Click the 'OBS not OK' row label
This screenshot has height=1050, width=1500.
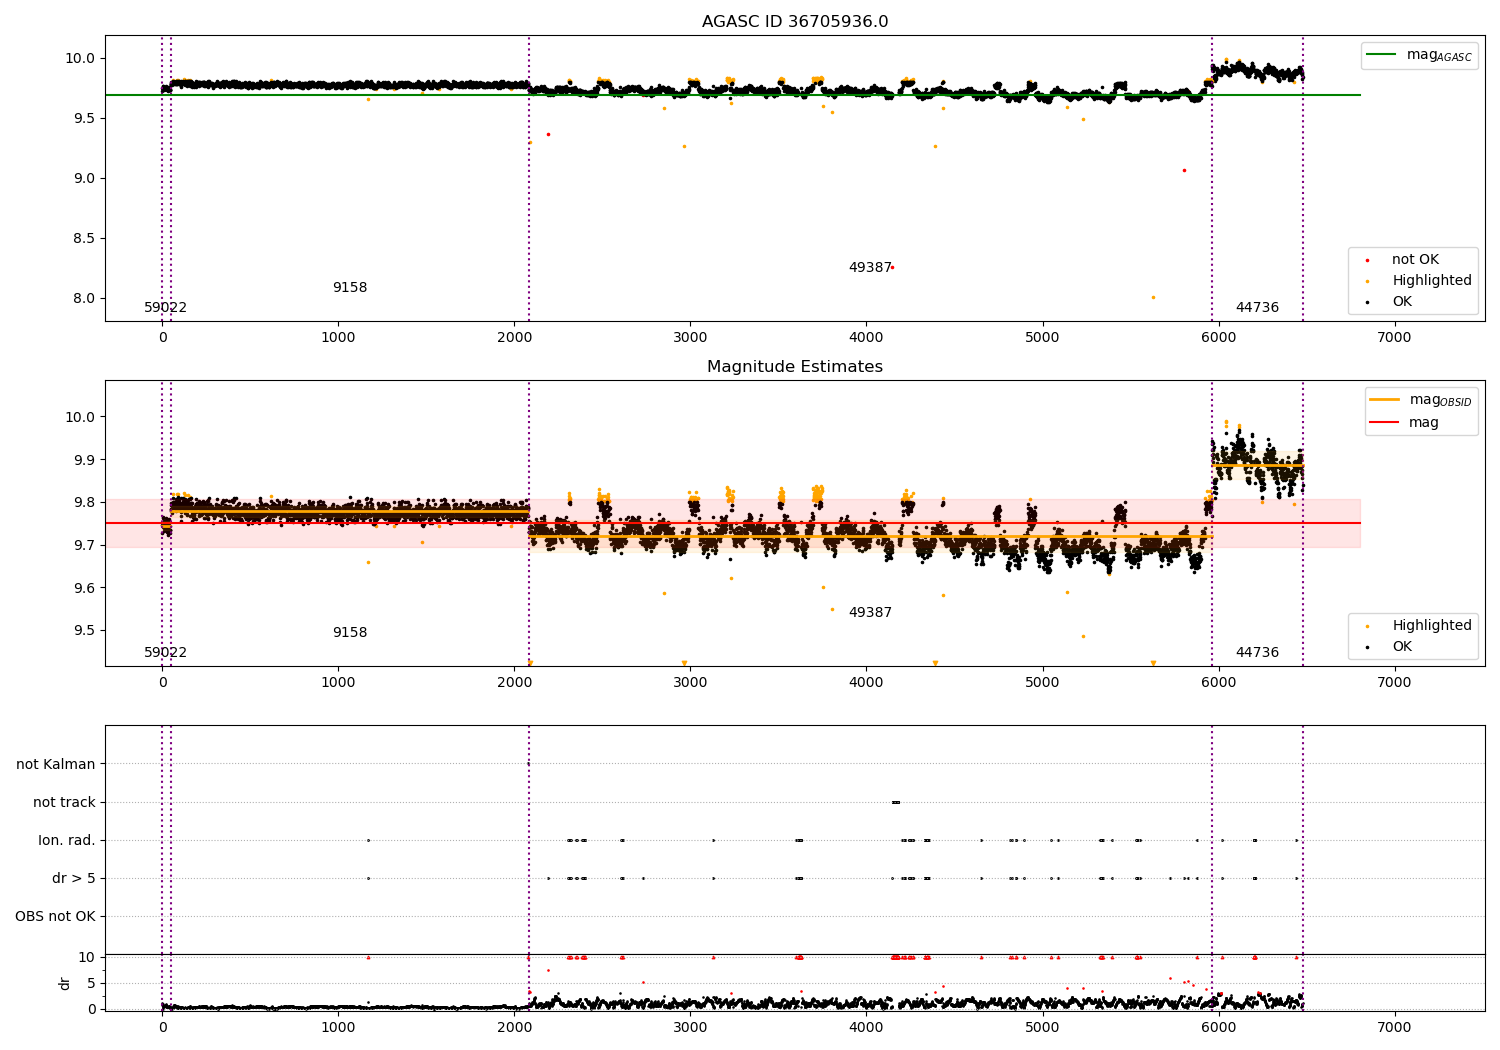pos(55,917)
